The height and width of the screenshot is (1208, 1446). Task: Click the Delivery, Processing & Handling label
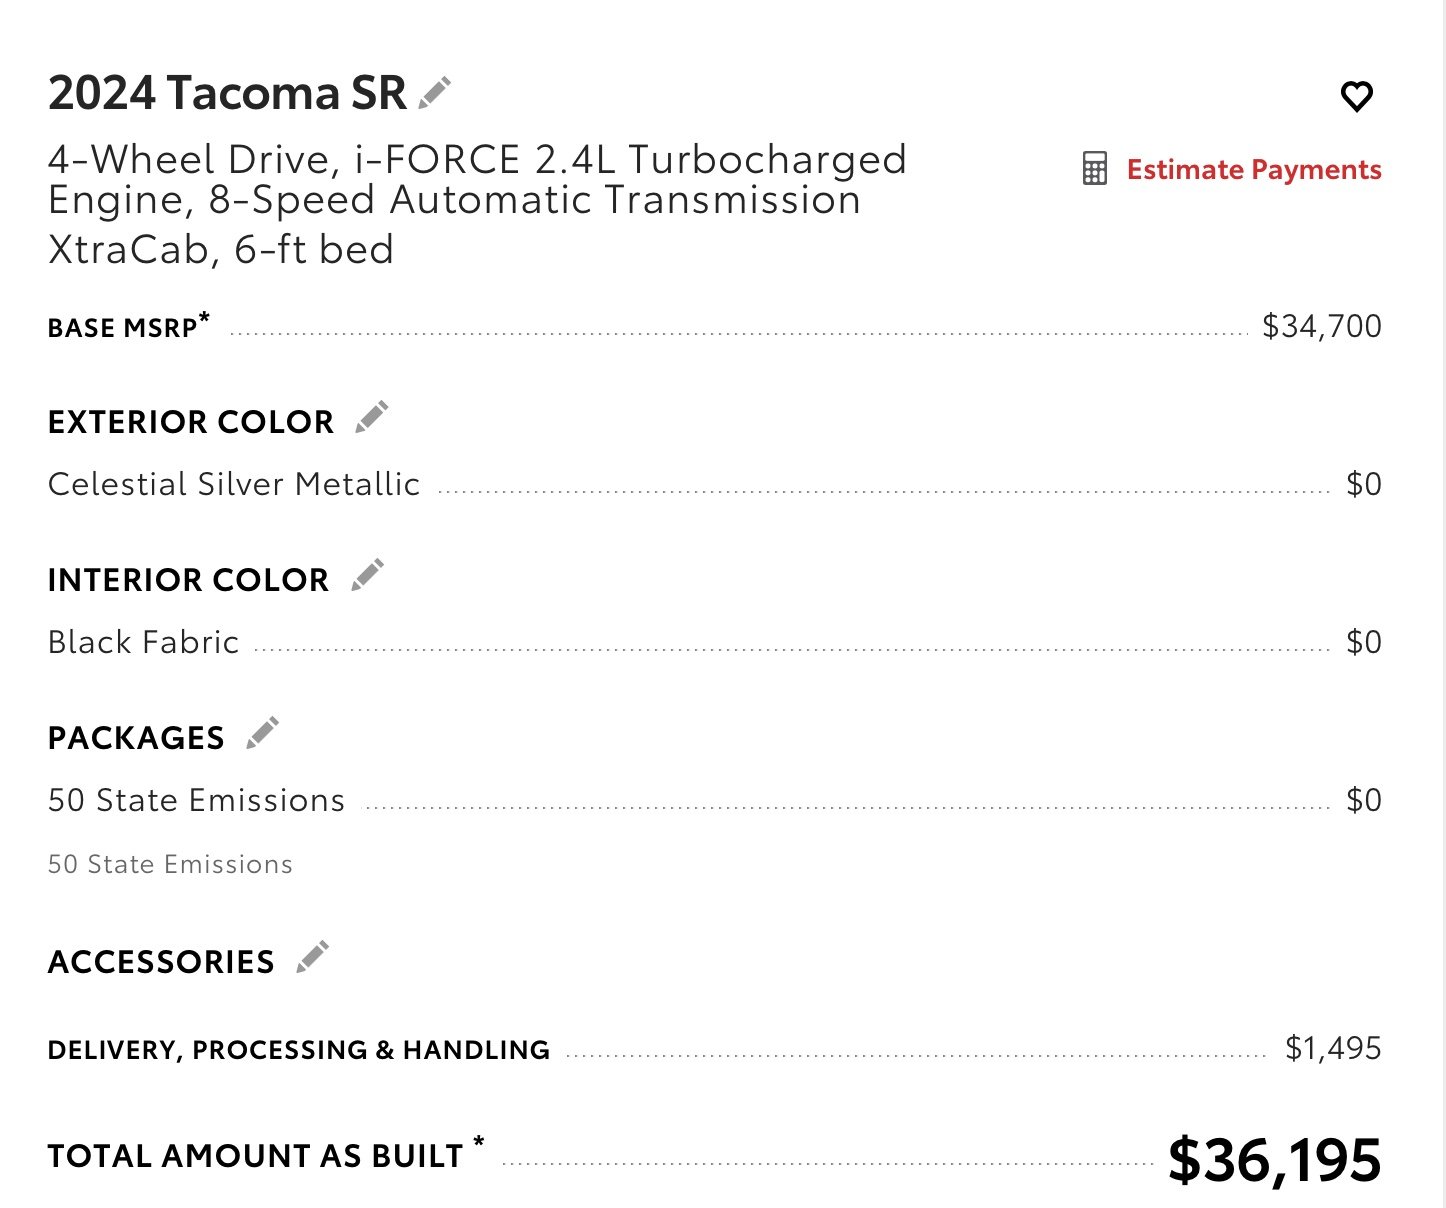tap(299, 1050)
